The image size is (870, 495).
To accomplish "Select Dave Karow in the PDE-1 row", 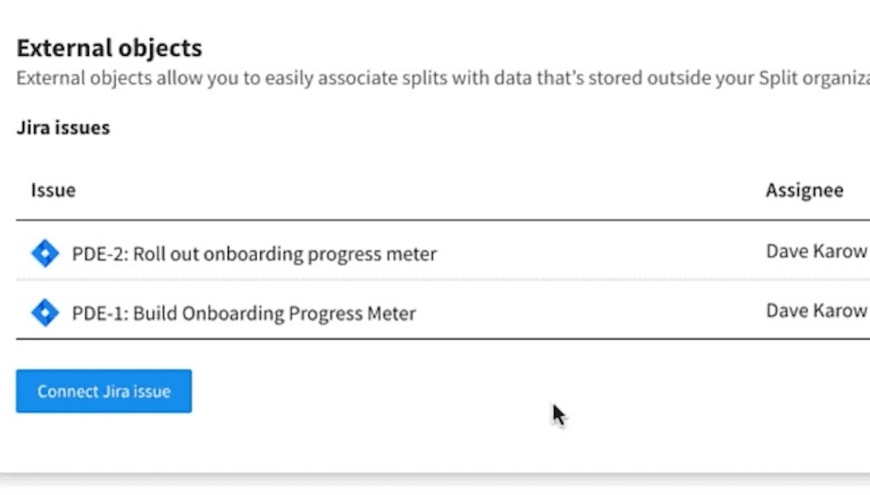I will [816, 311].
